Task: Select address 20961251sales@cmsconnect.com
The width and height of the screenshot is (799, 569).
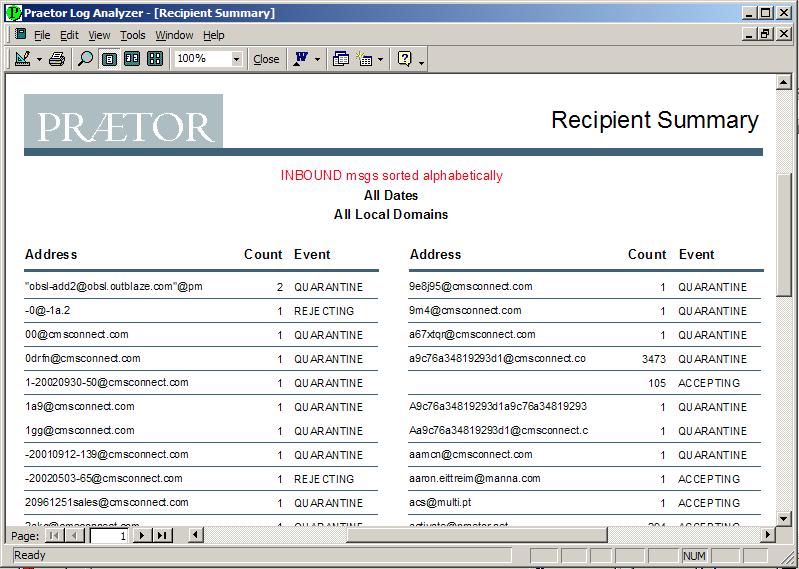Action: 106,502
